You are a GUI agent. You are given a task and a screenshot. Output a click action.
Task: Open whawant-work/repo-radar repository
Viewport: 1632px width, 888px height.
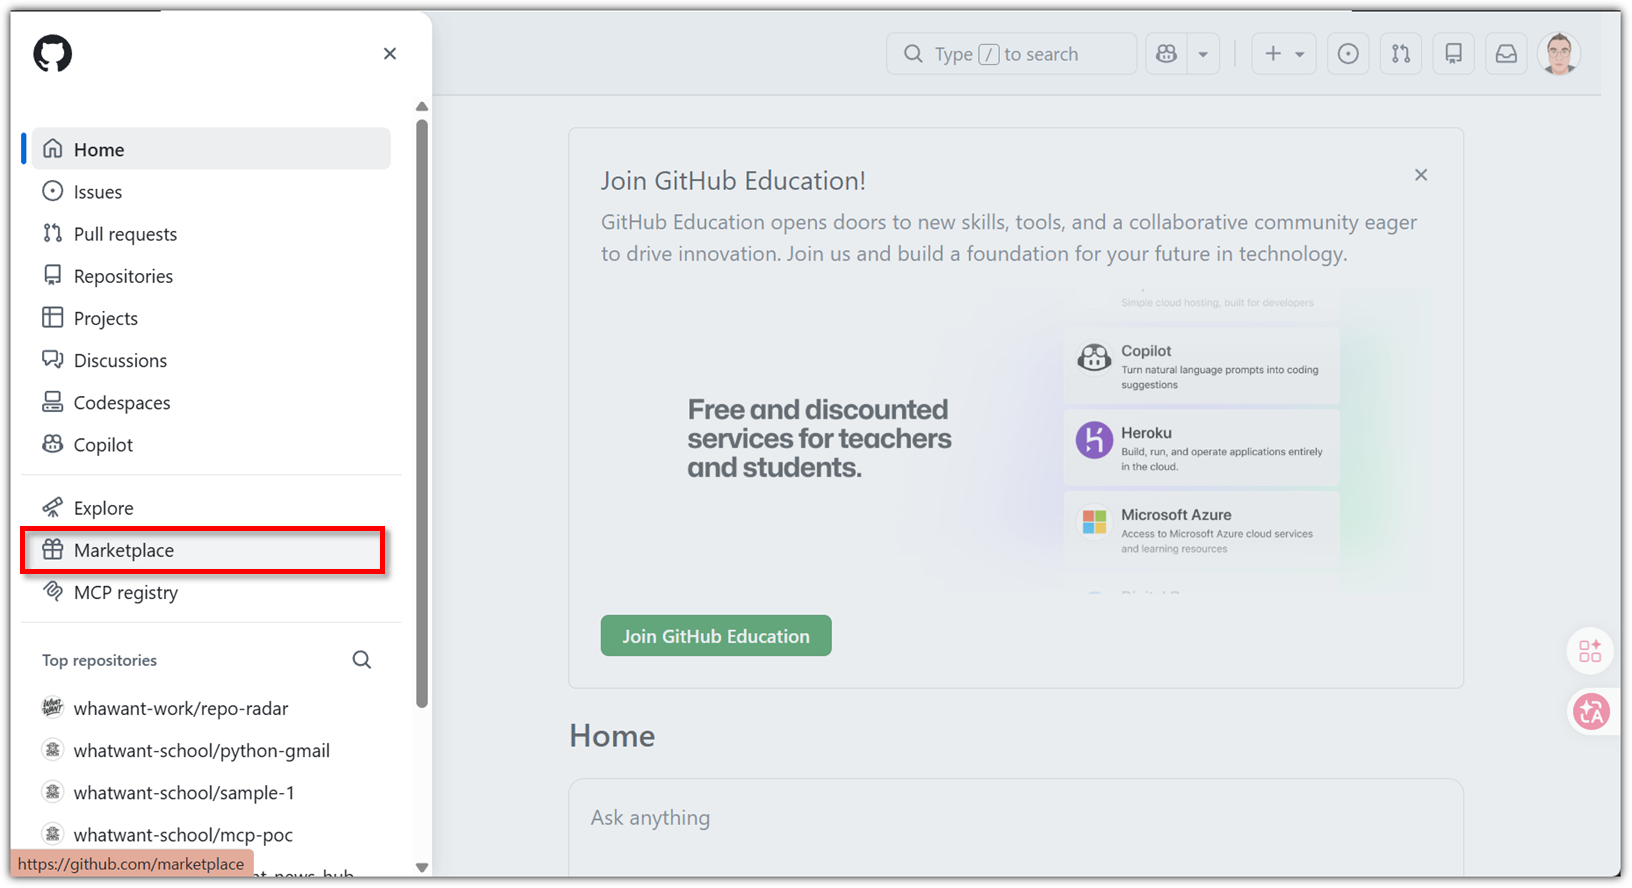181,708
